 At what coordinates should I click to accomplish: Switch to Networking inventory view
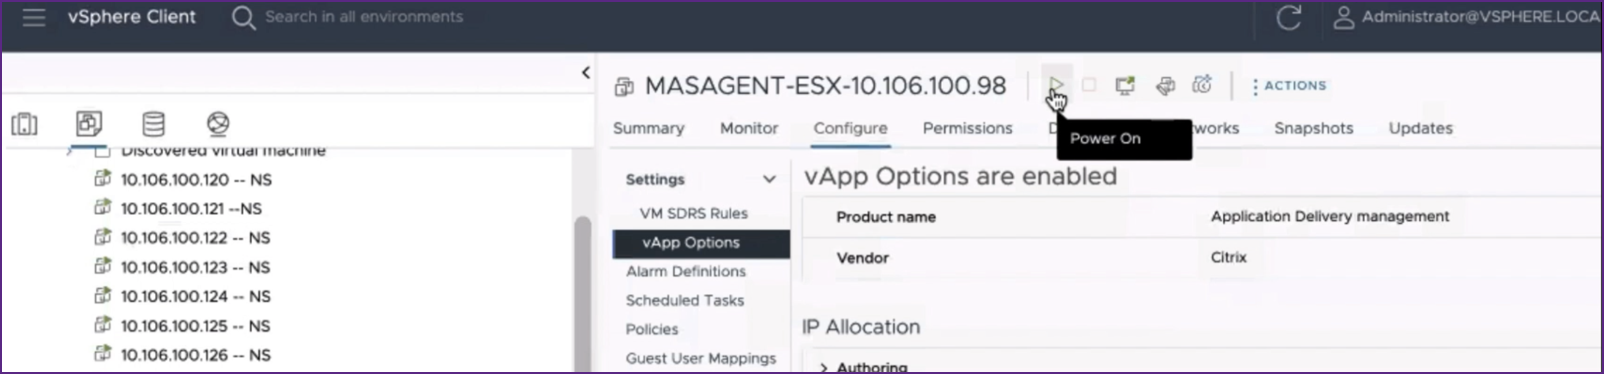point(218,124)
